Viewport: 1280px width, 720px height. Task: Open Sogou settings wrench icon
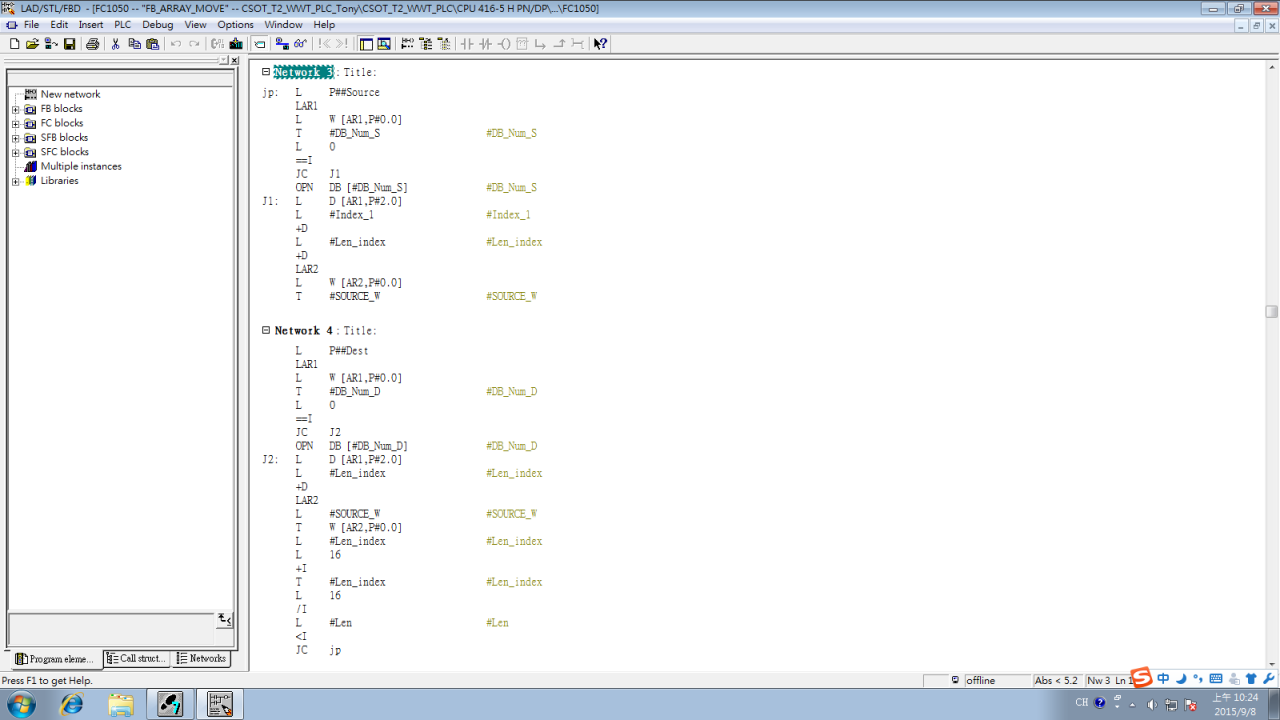(1269, 679)
